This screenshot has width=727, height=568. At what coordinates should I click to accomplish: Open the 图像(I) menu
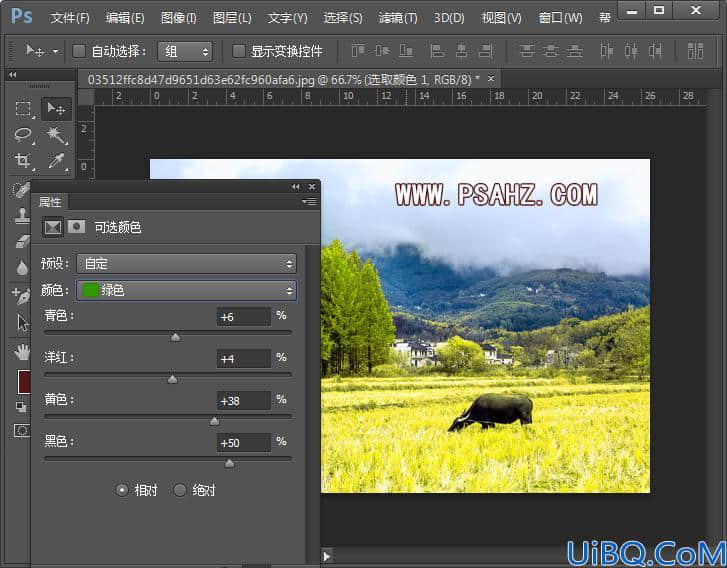(179, 18)
